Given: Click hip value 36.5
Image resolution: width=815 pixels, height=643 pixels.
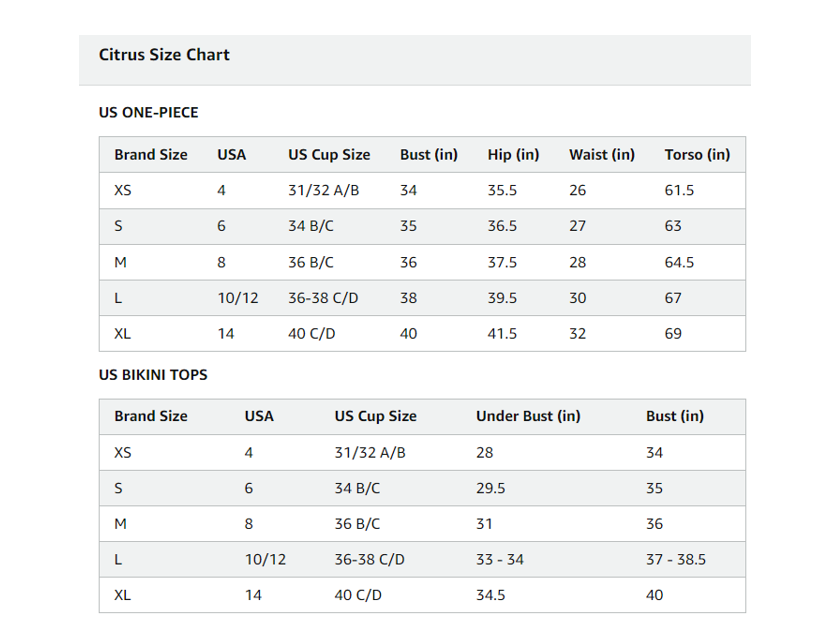Looking at the screenshot, I should coord(502,226).
